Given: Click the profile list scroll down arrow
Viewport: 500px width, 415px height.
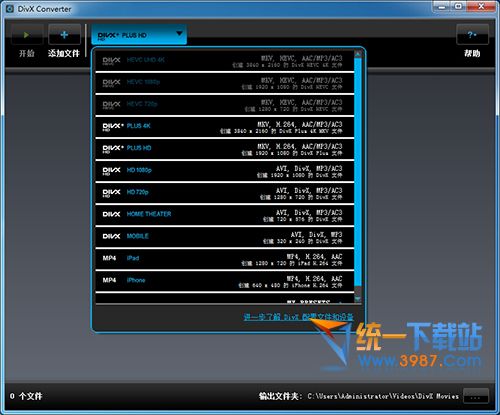Looking at the screenshot, I should click(358, 299).
